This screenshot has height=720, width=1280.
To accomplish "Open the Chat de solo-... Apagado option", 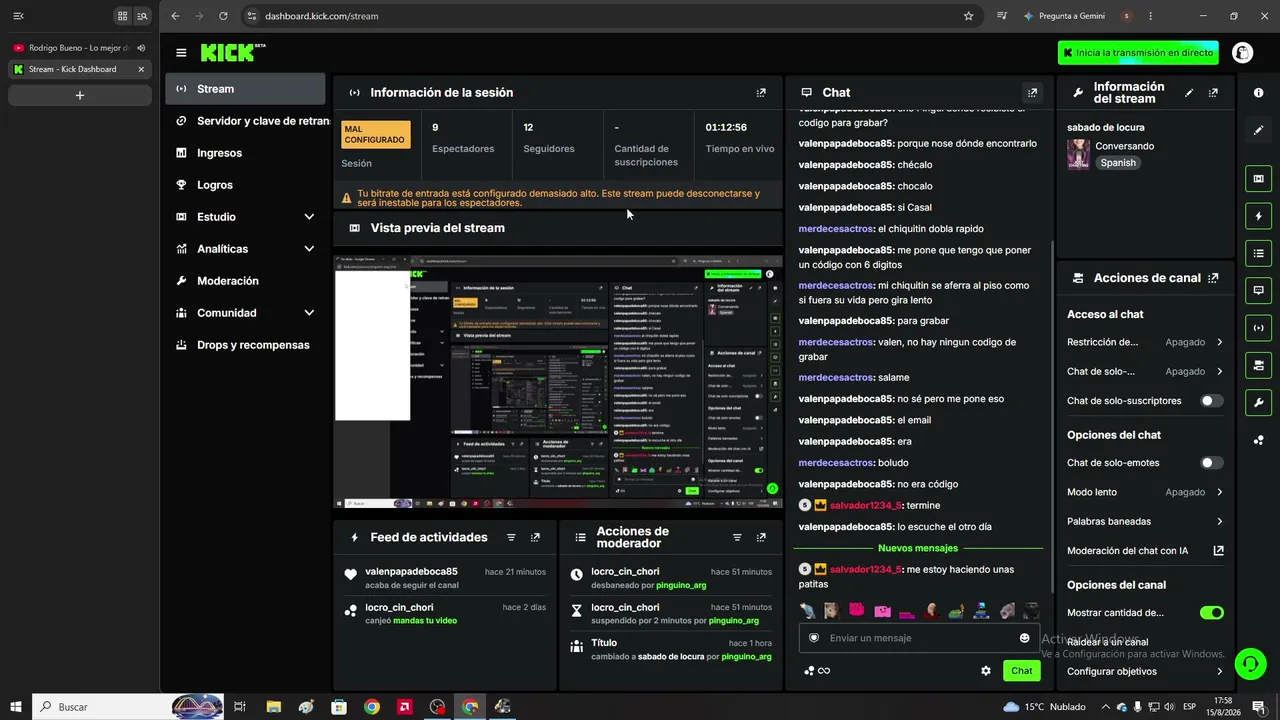I will click(1145, 371).
